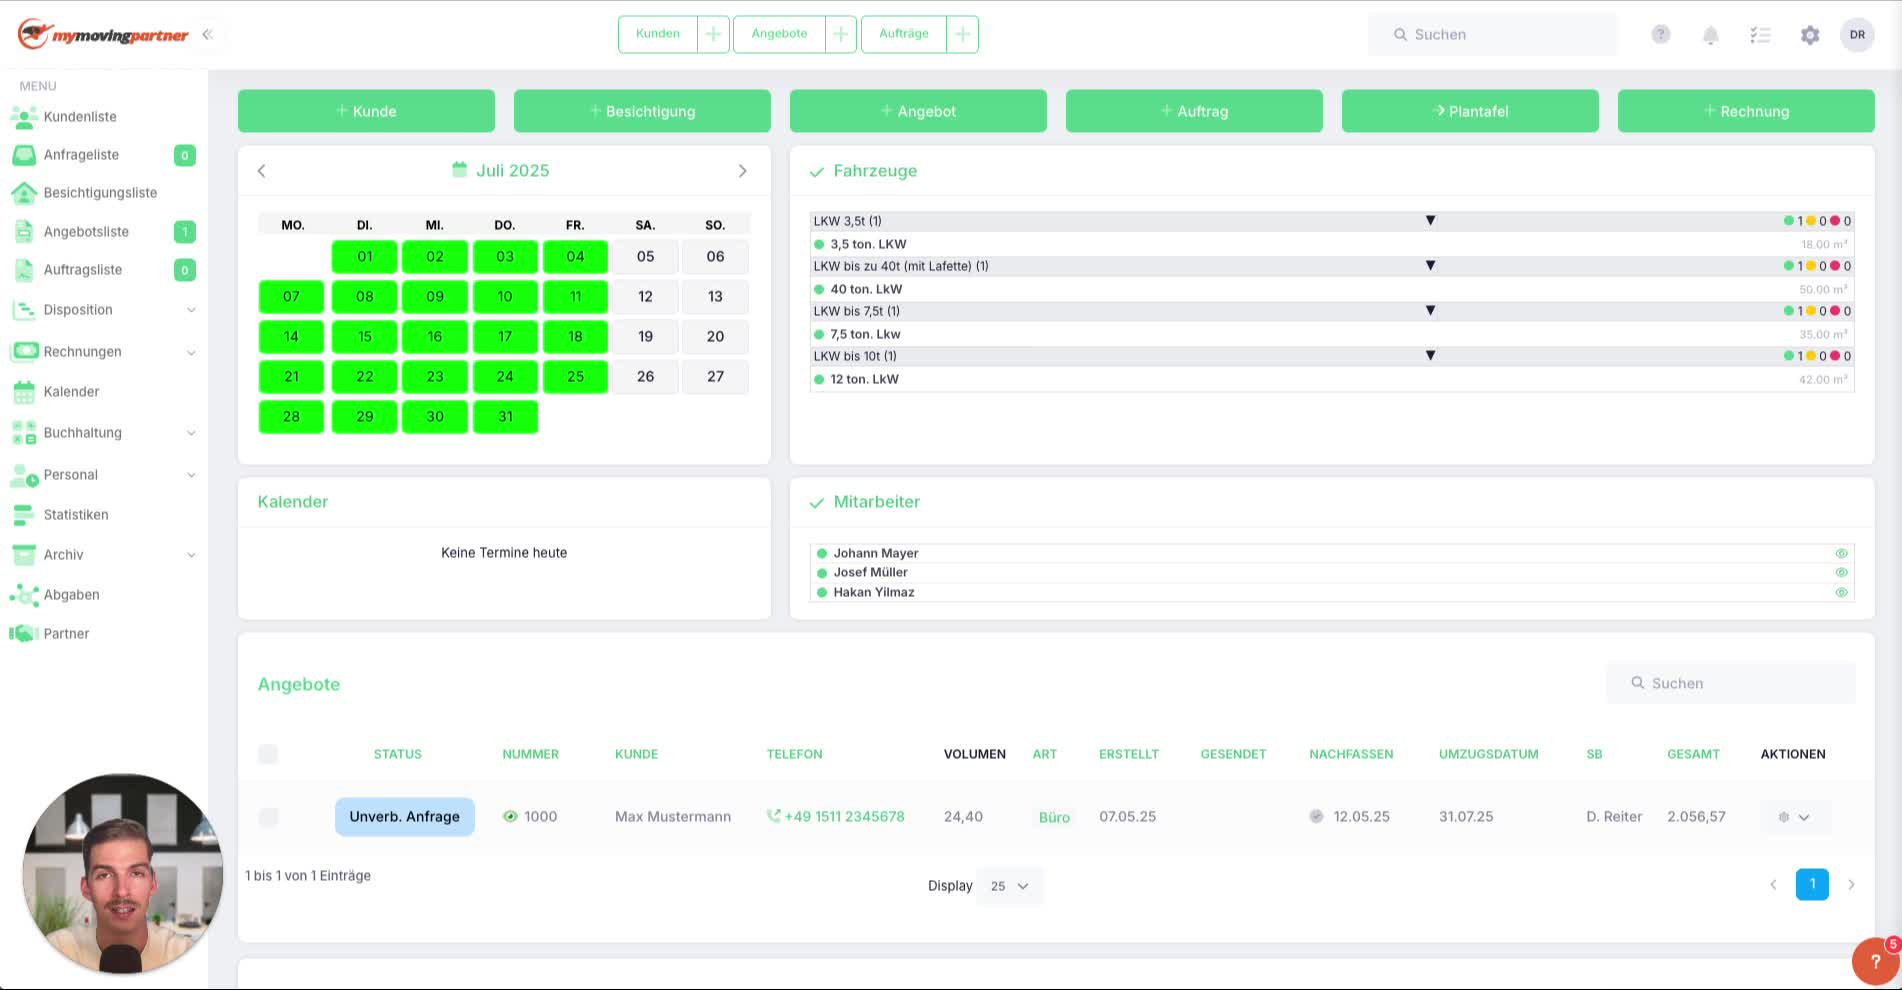Viewport: 1902px width, 990px height.
Task: Click the Plantafel button
Action: tap(1470, 111)
